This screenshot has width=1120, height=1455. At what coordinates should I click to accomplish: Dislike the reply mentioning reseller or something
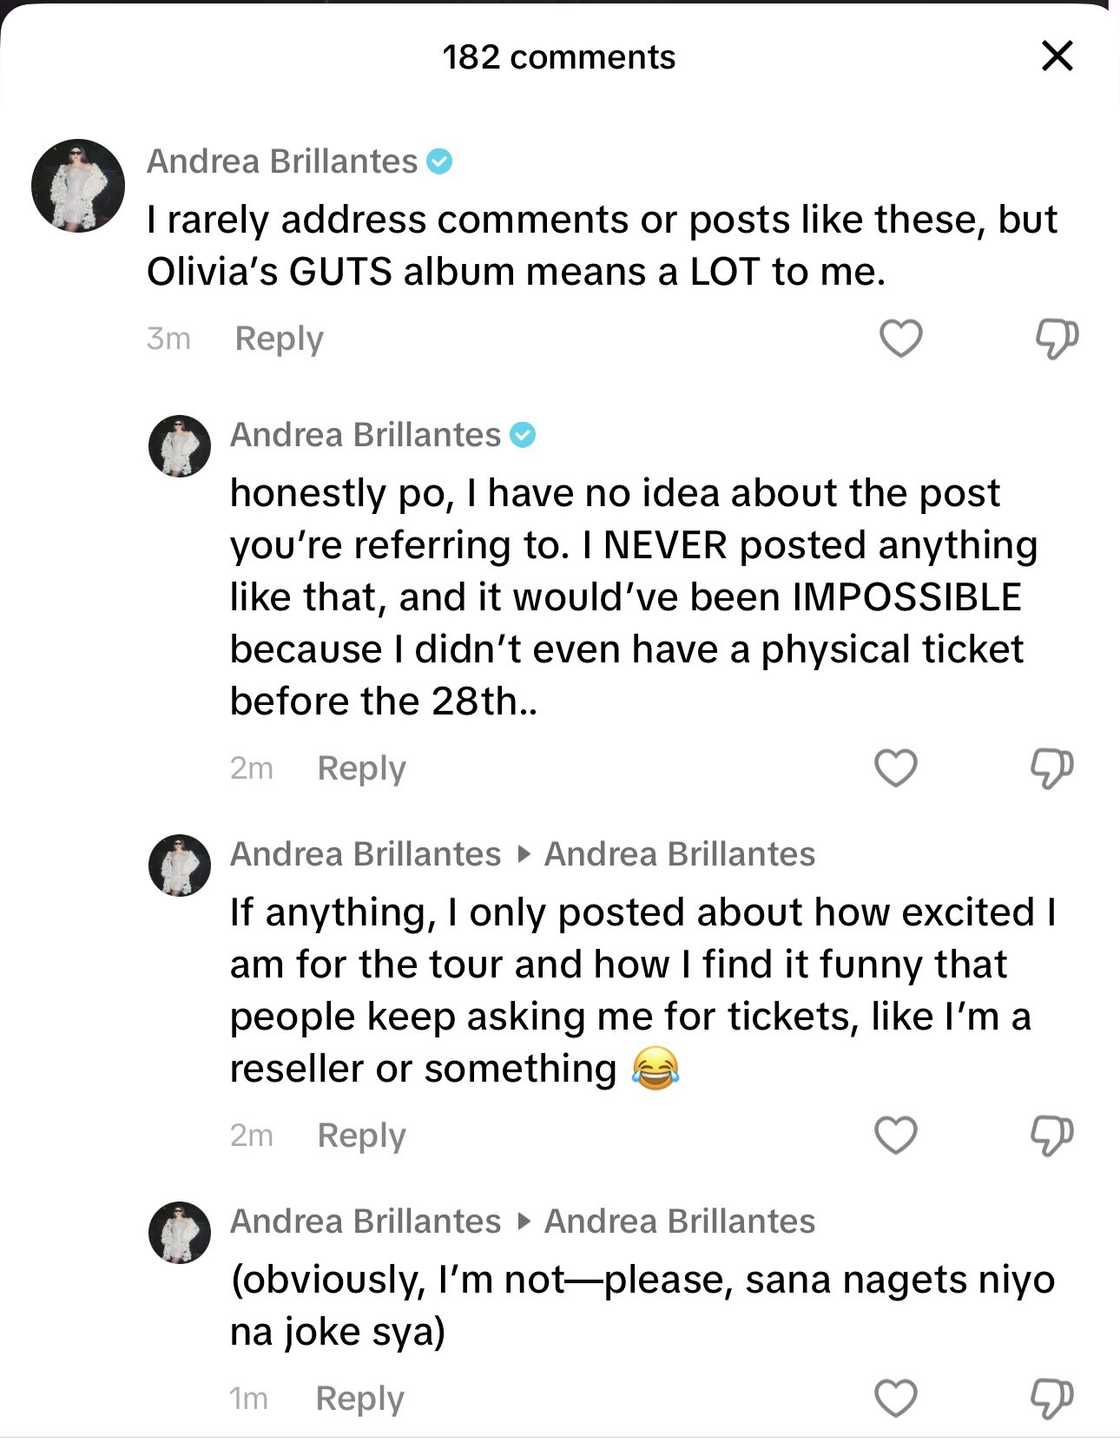(1051, 1135)
